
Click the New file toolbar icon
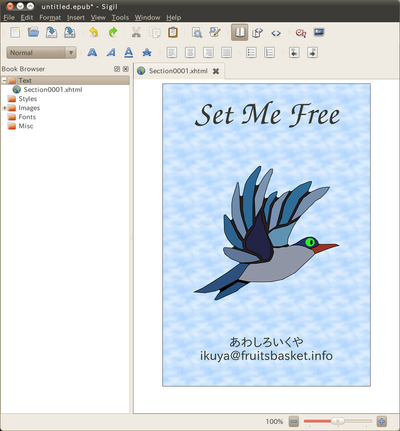[15, 32]
